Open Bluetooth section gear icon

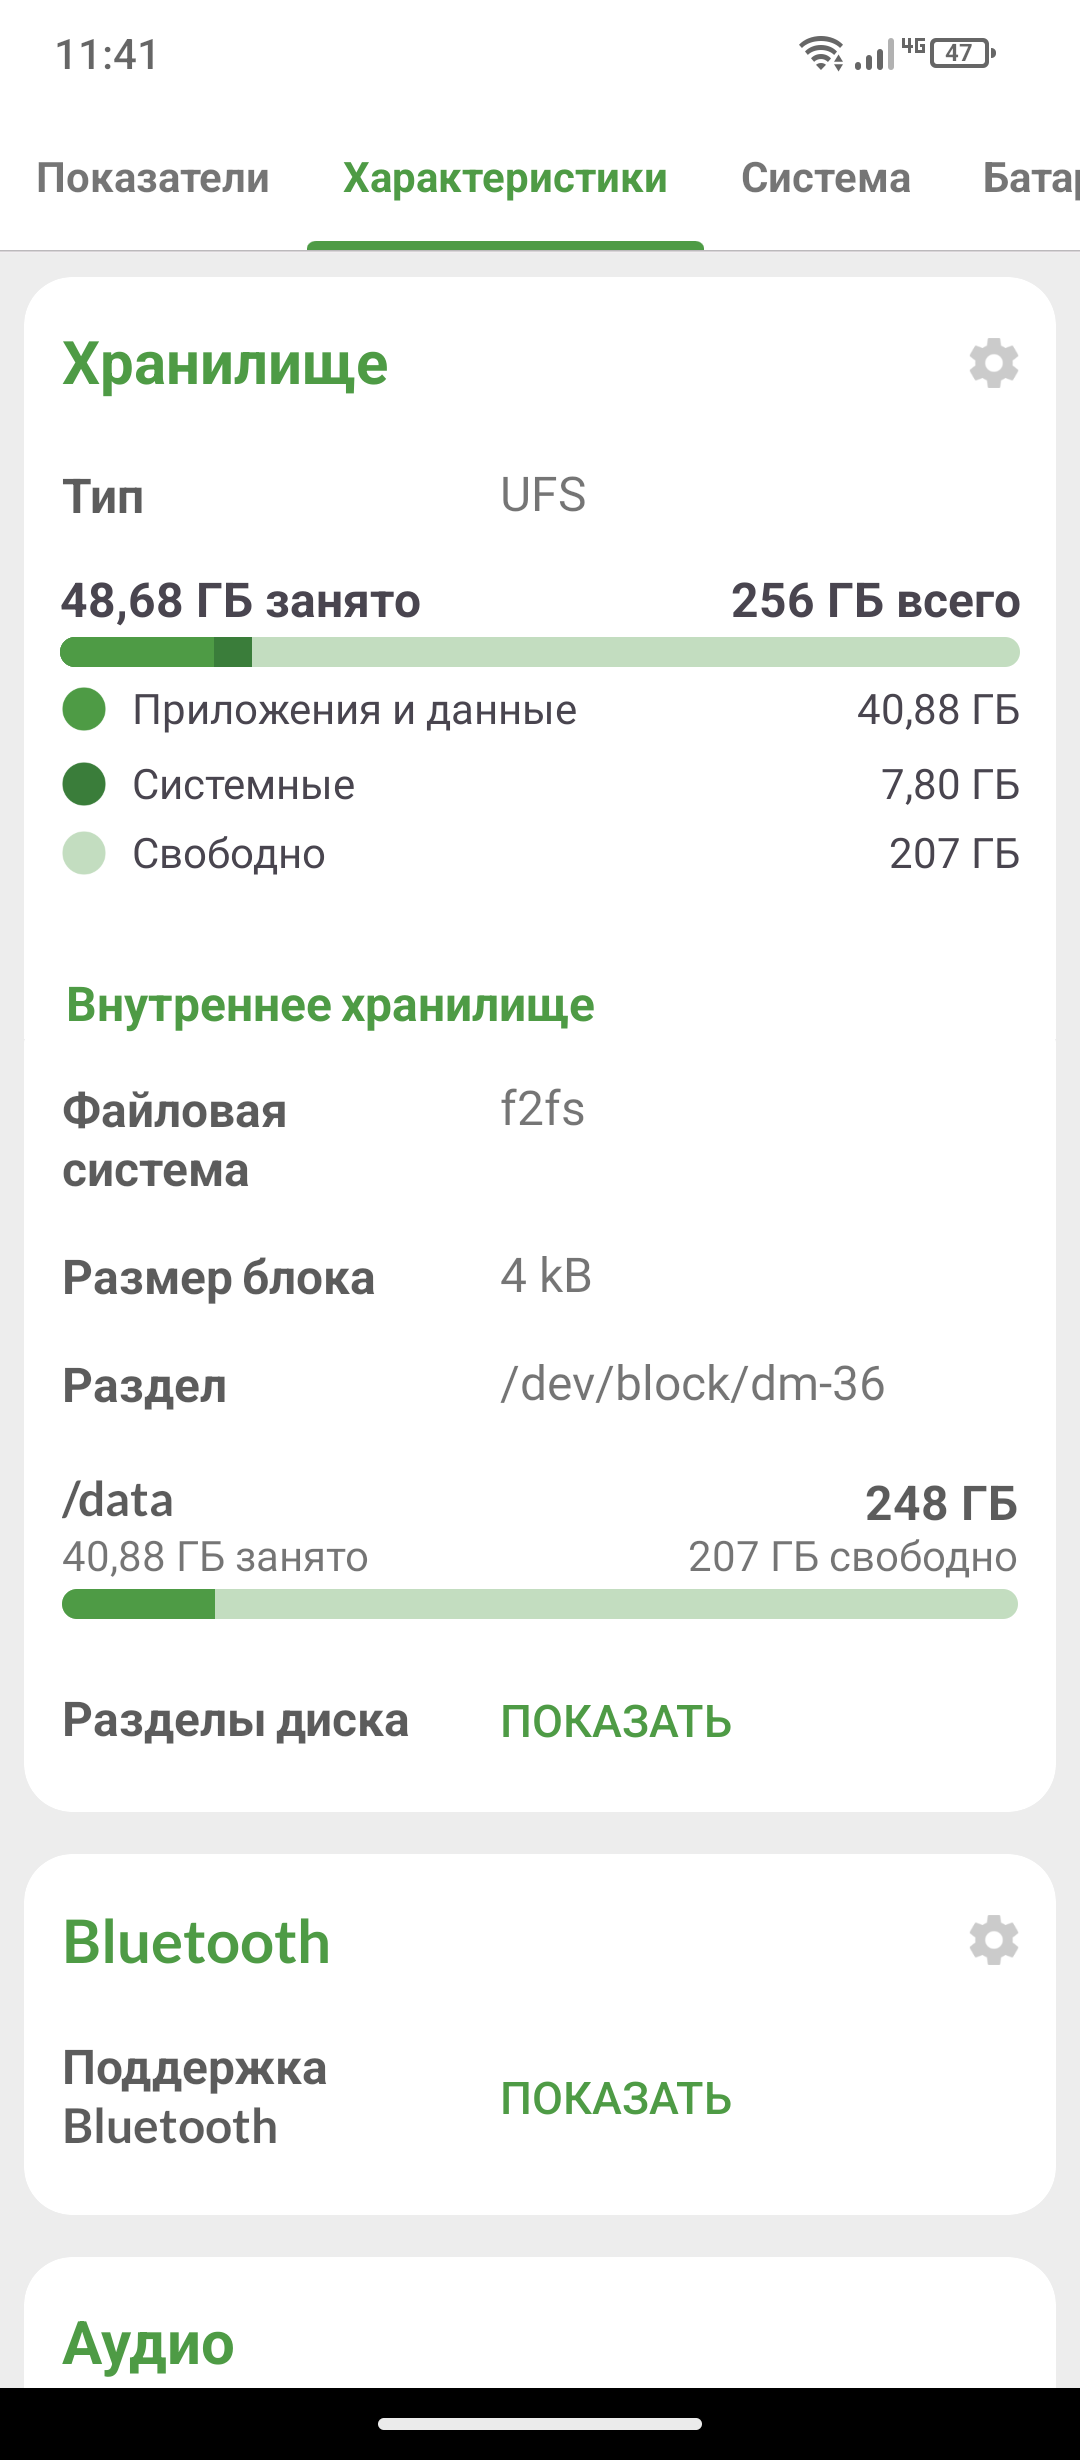tap(994, 1940)
